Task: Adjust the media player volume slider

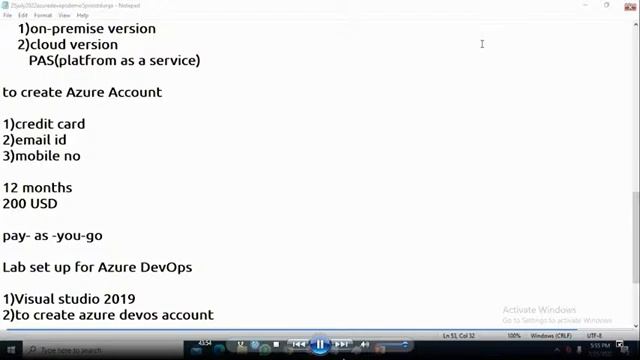Action: (392, 345)
